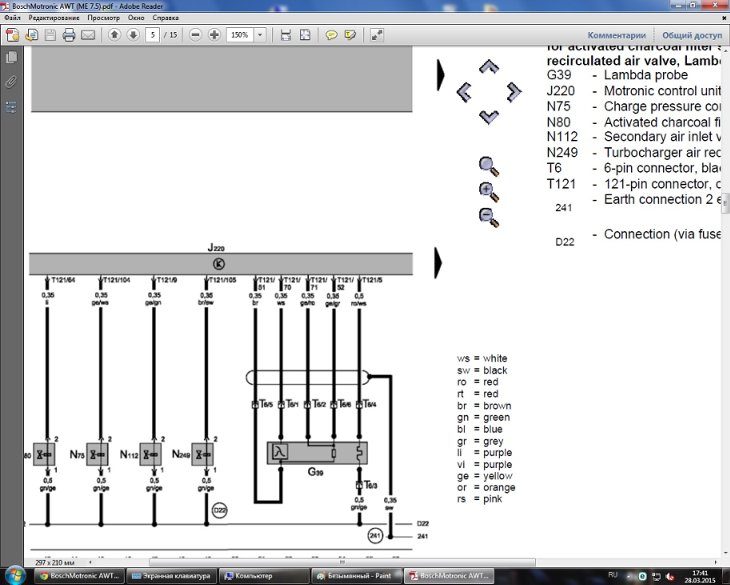Click the fit width scrolling icon
This screenshot has width=730, height=585.
(285, 35)
